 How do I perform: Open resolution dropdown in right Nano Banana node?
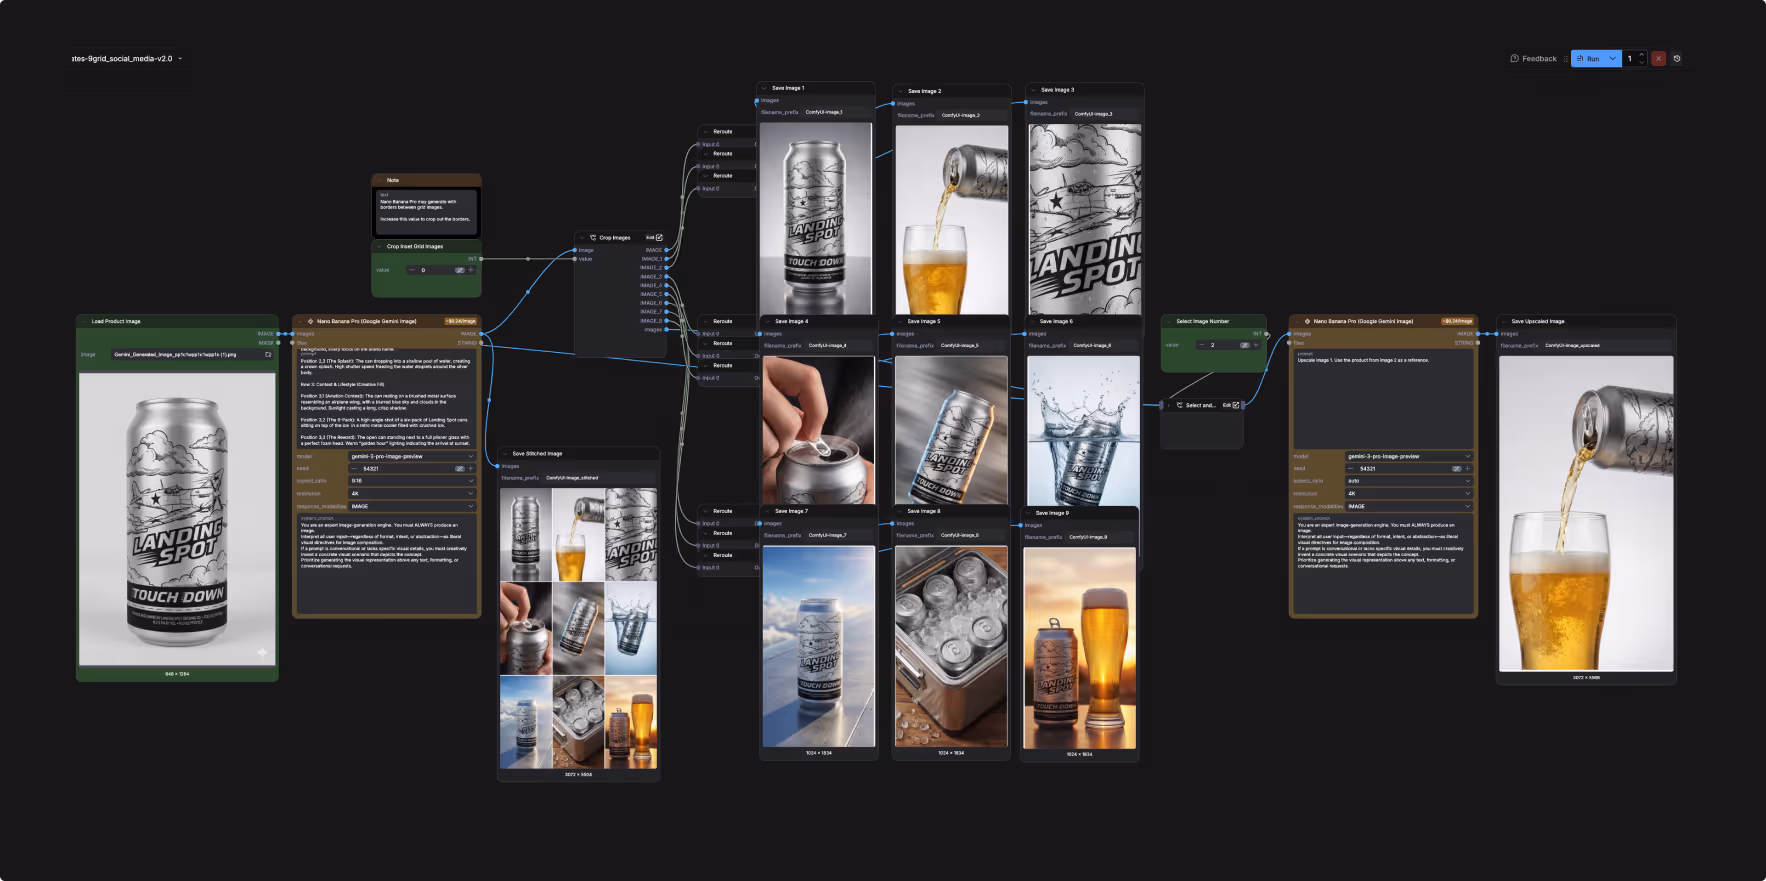pos(1409,493)
